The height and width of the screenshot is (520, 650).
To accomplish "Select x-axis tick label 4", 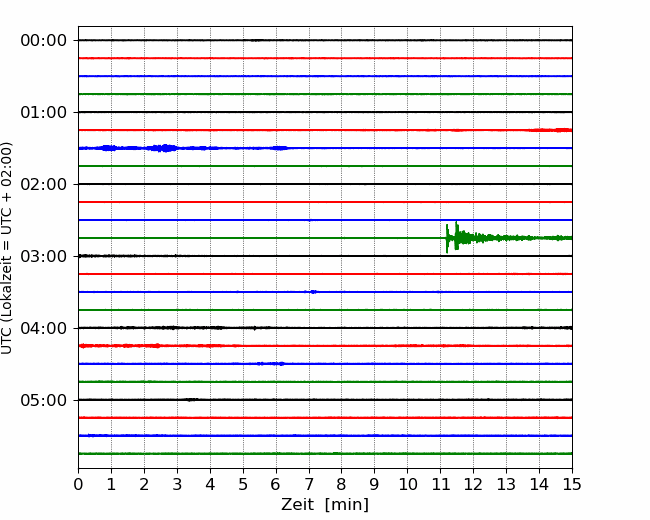I will (x=210, y=484).
